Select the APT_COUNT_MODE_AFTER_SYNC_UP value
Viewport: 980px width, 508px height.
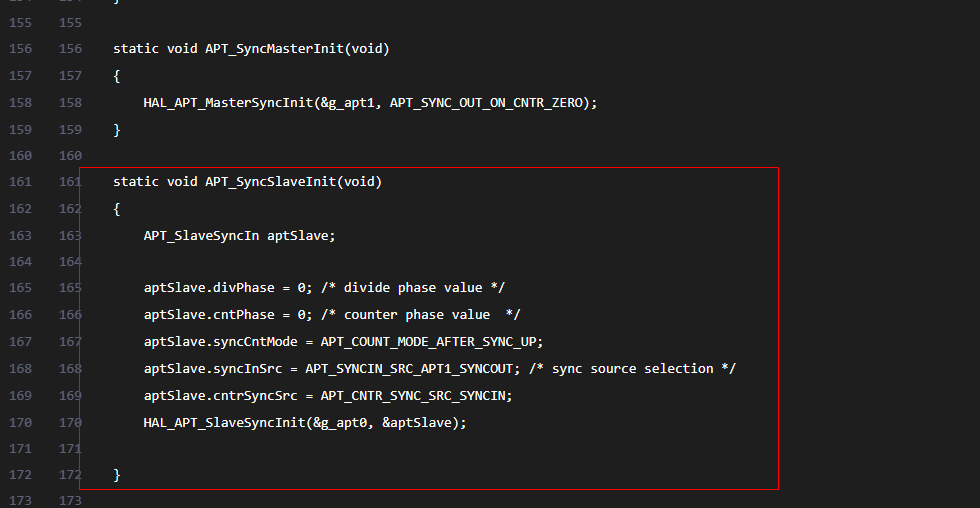coord(431,342)
